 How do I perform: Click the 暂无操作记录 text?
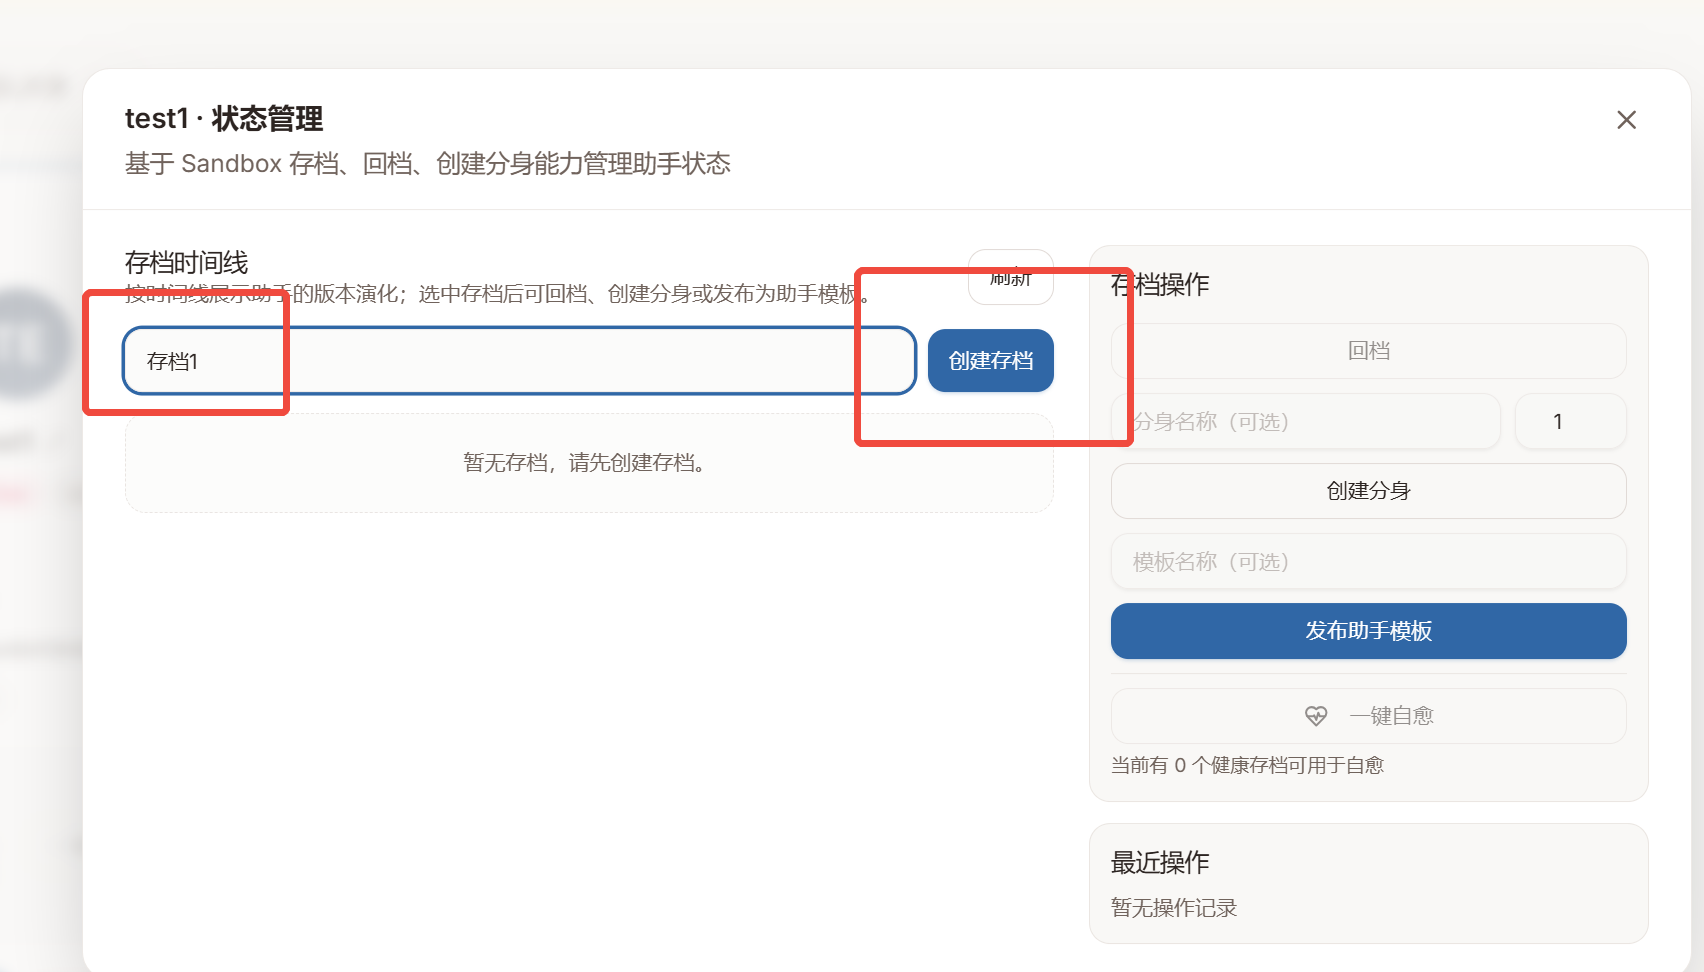click(1174, 908)
